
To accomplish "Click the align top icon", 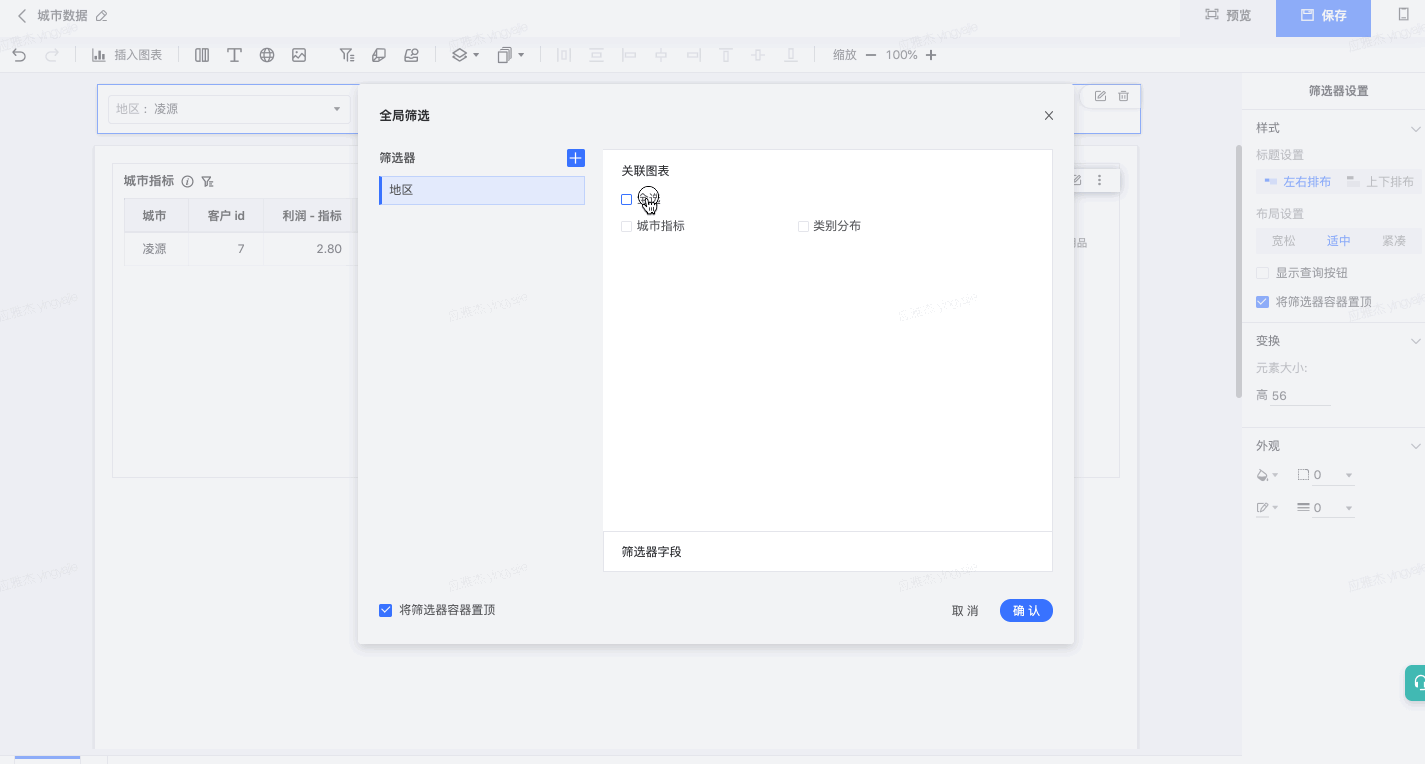I will (726, 55).
